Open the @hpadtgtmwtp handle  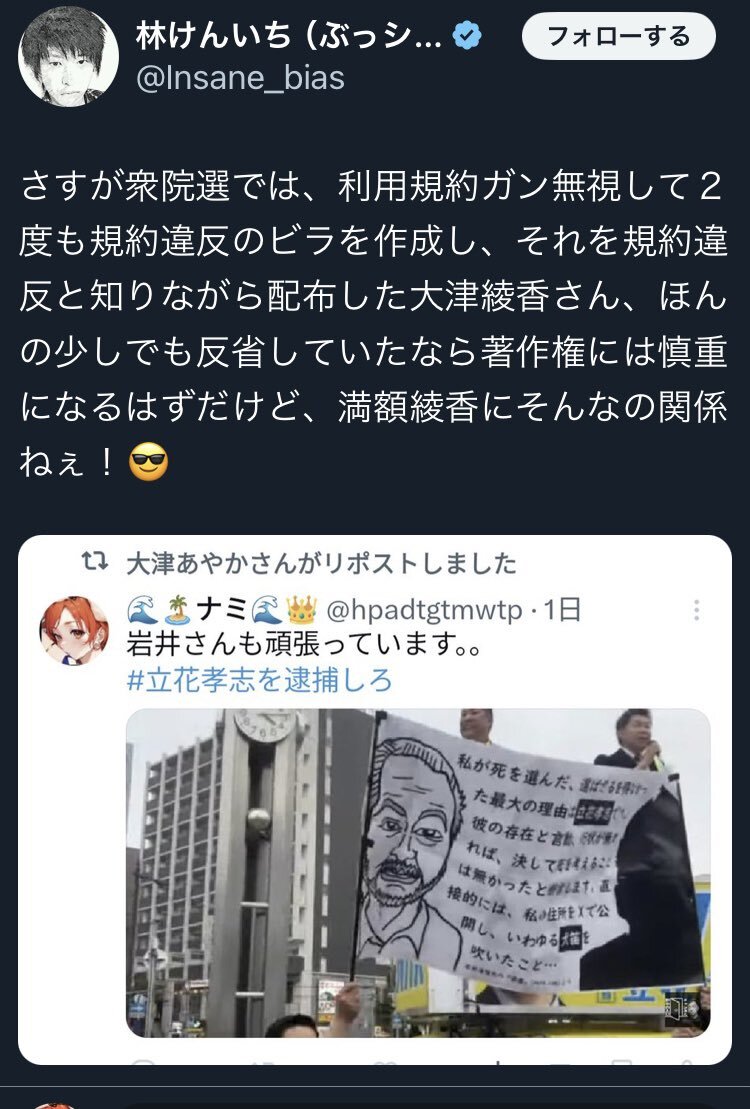[x=424, y=610]
